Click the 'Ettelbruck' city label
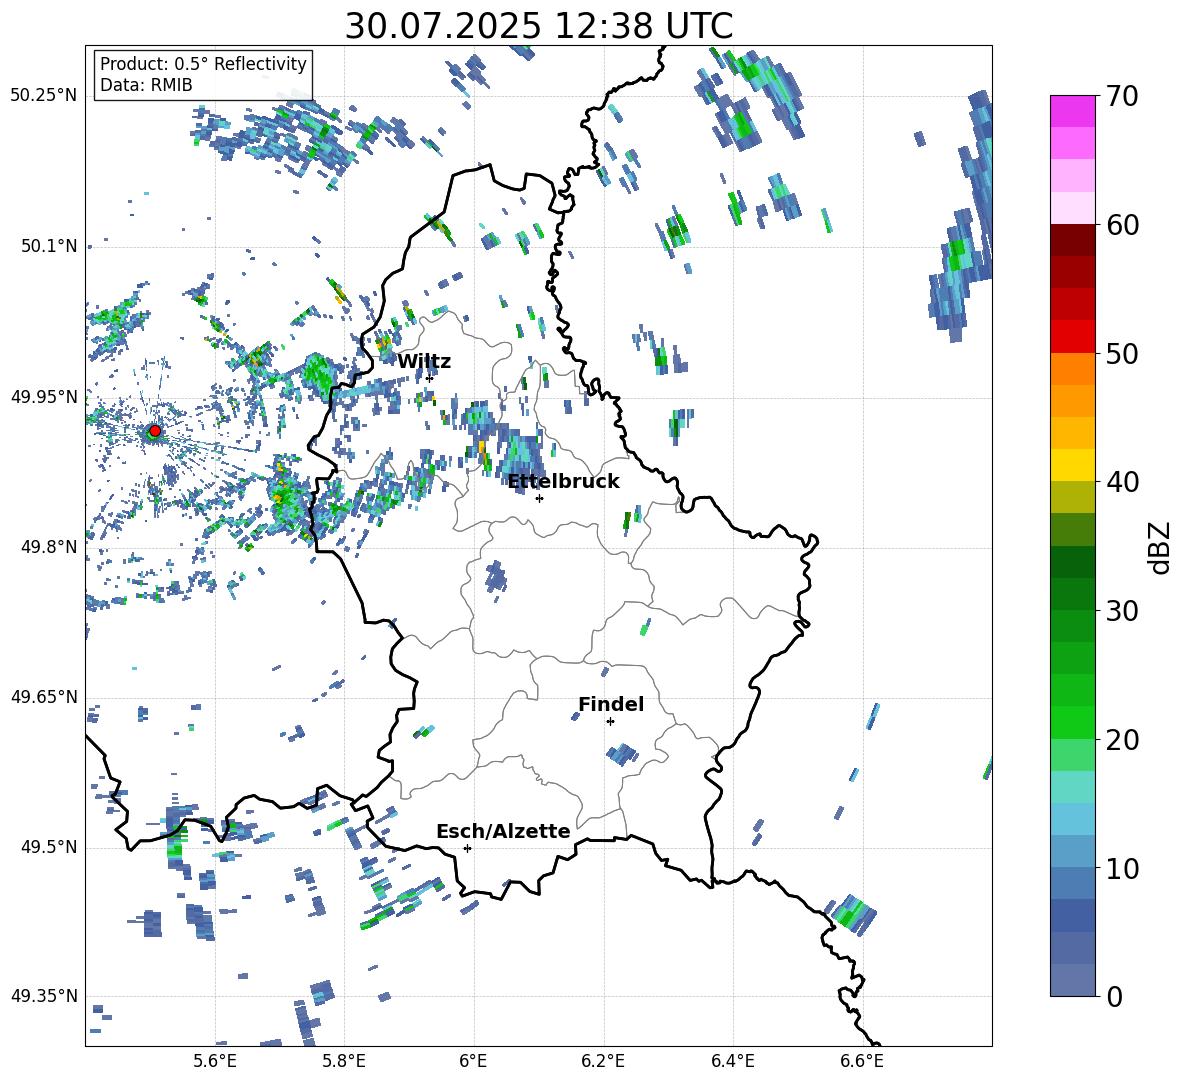 pyautogui.click(x=563, y=482)
